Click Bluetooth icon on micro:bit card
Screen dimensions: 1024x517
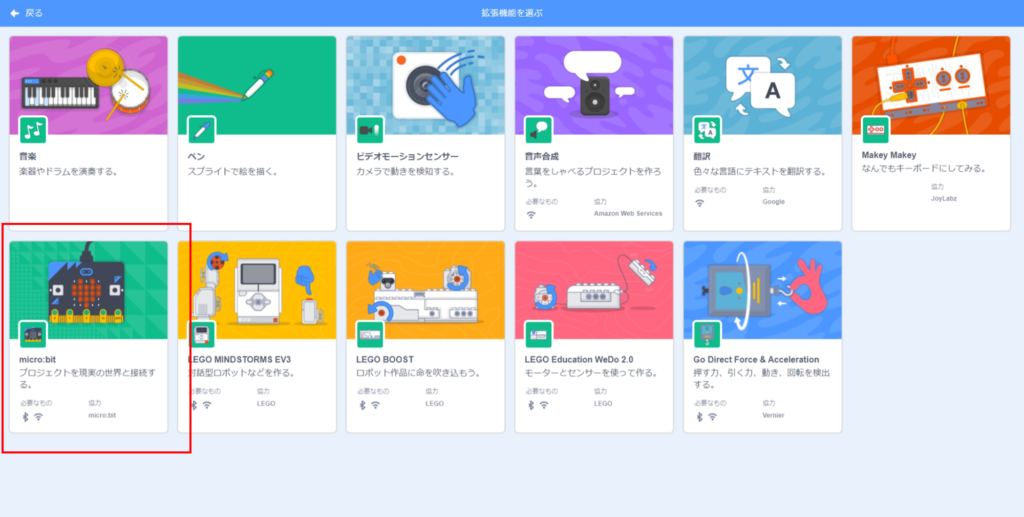pos(25,416)
